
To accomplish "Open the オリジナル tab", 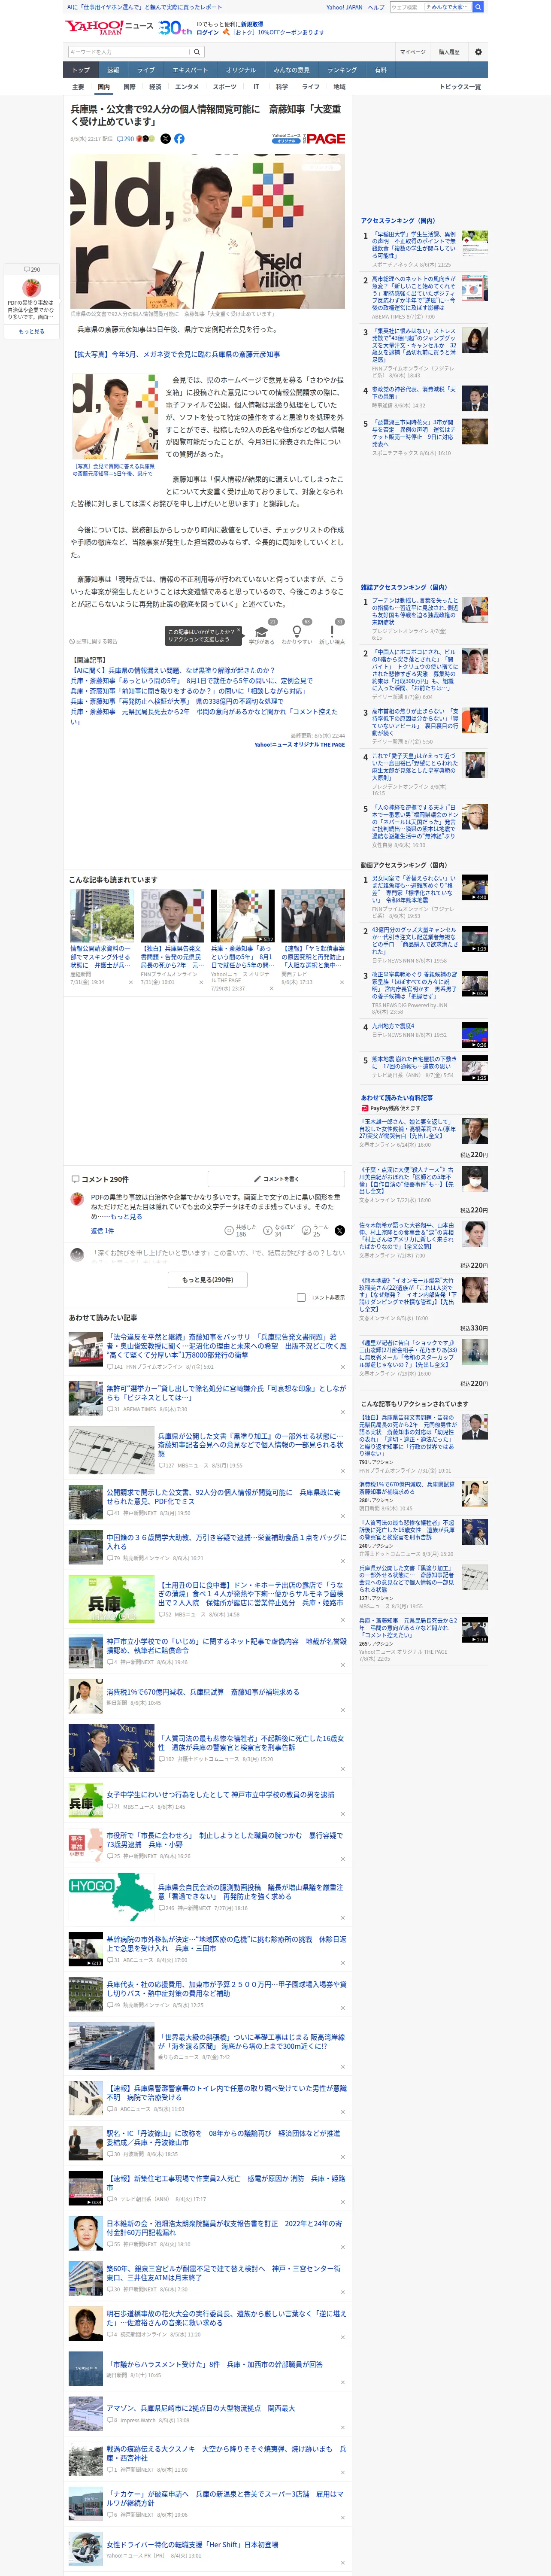I will pos(241,70).
